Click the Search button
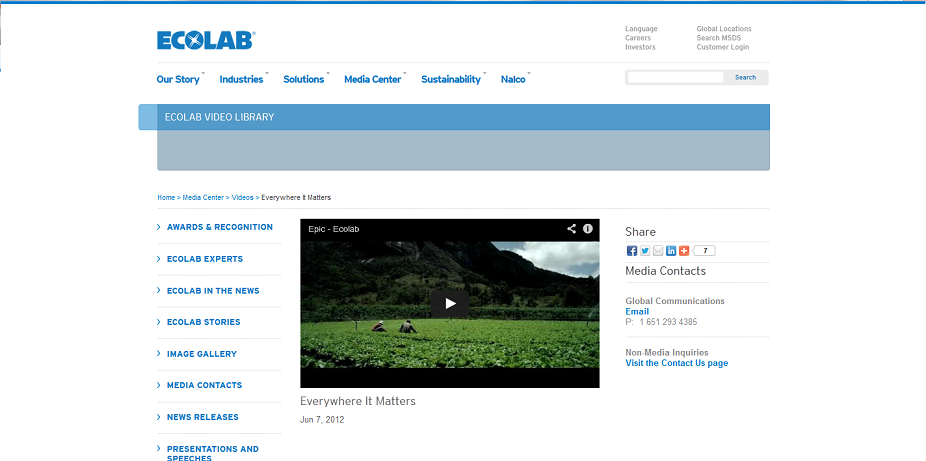 coord(745,77)
